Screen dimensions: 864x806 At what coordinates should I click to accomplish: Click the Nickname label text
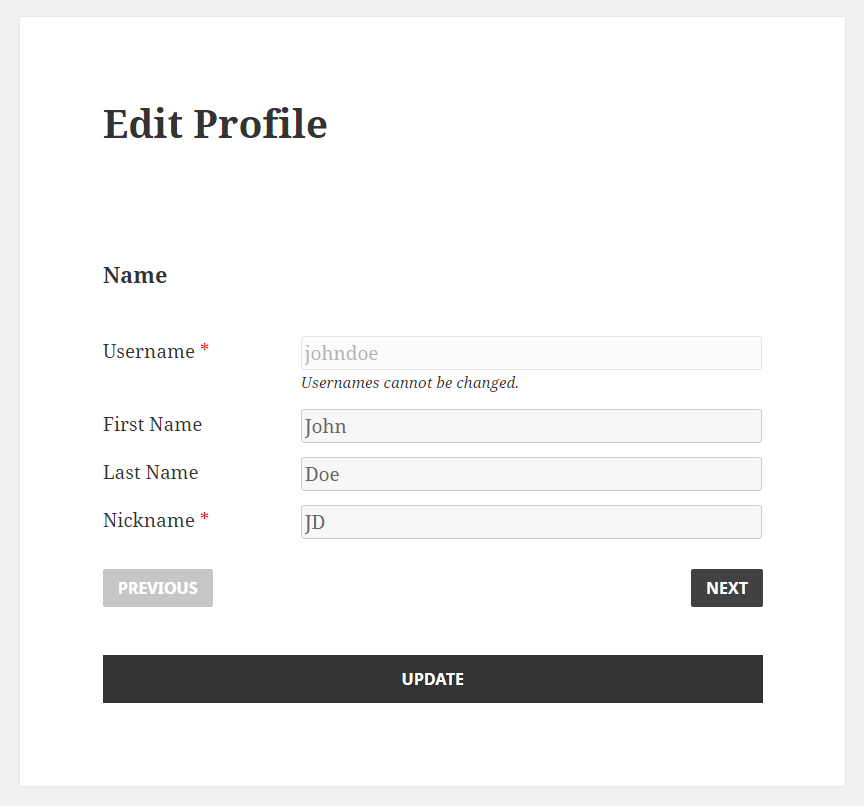click(x=148, y=521)
